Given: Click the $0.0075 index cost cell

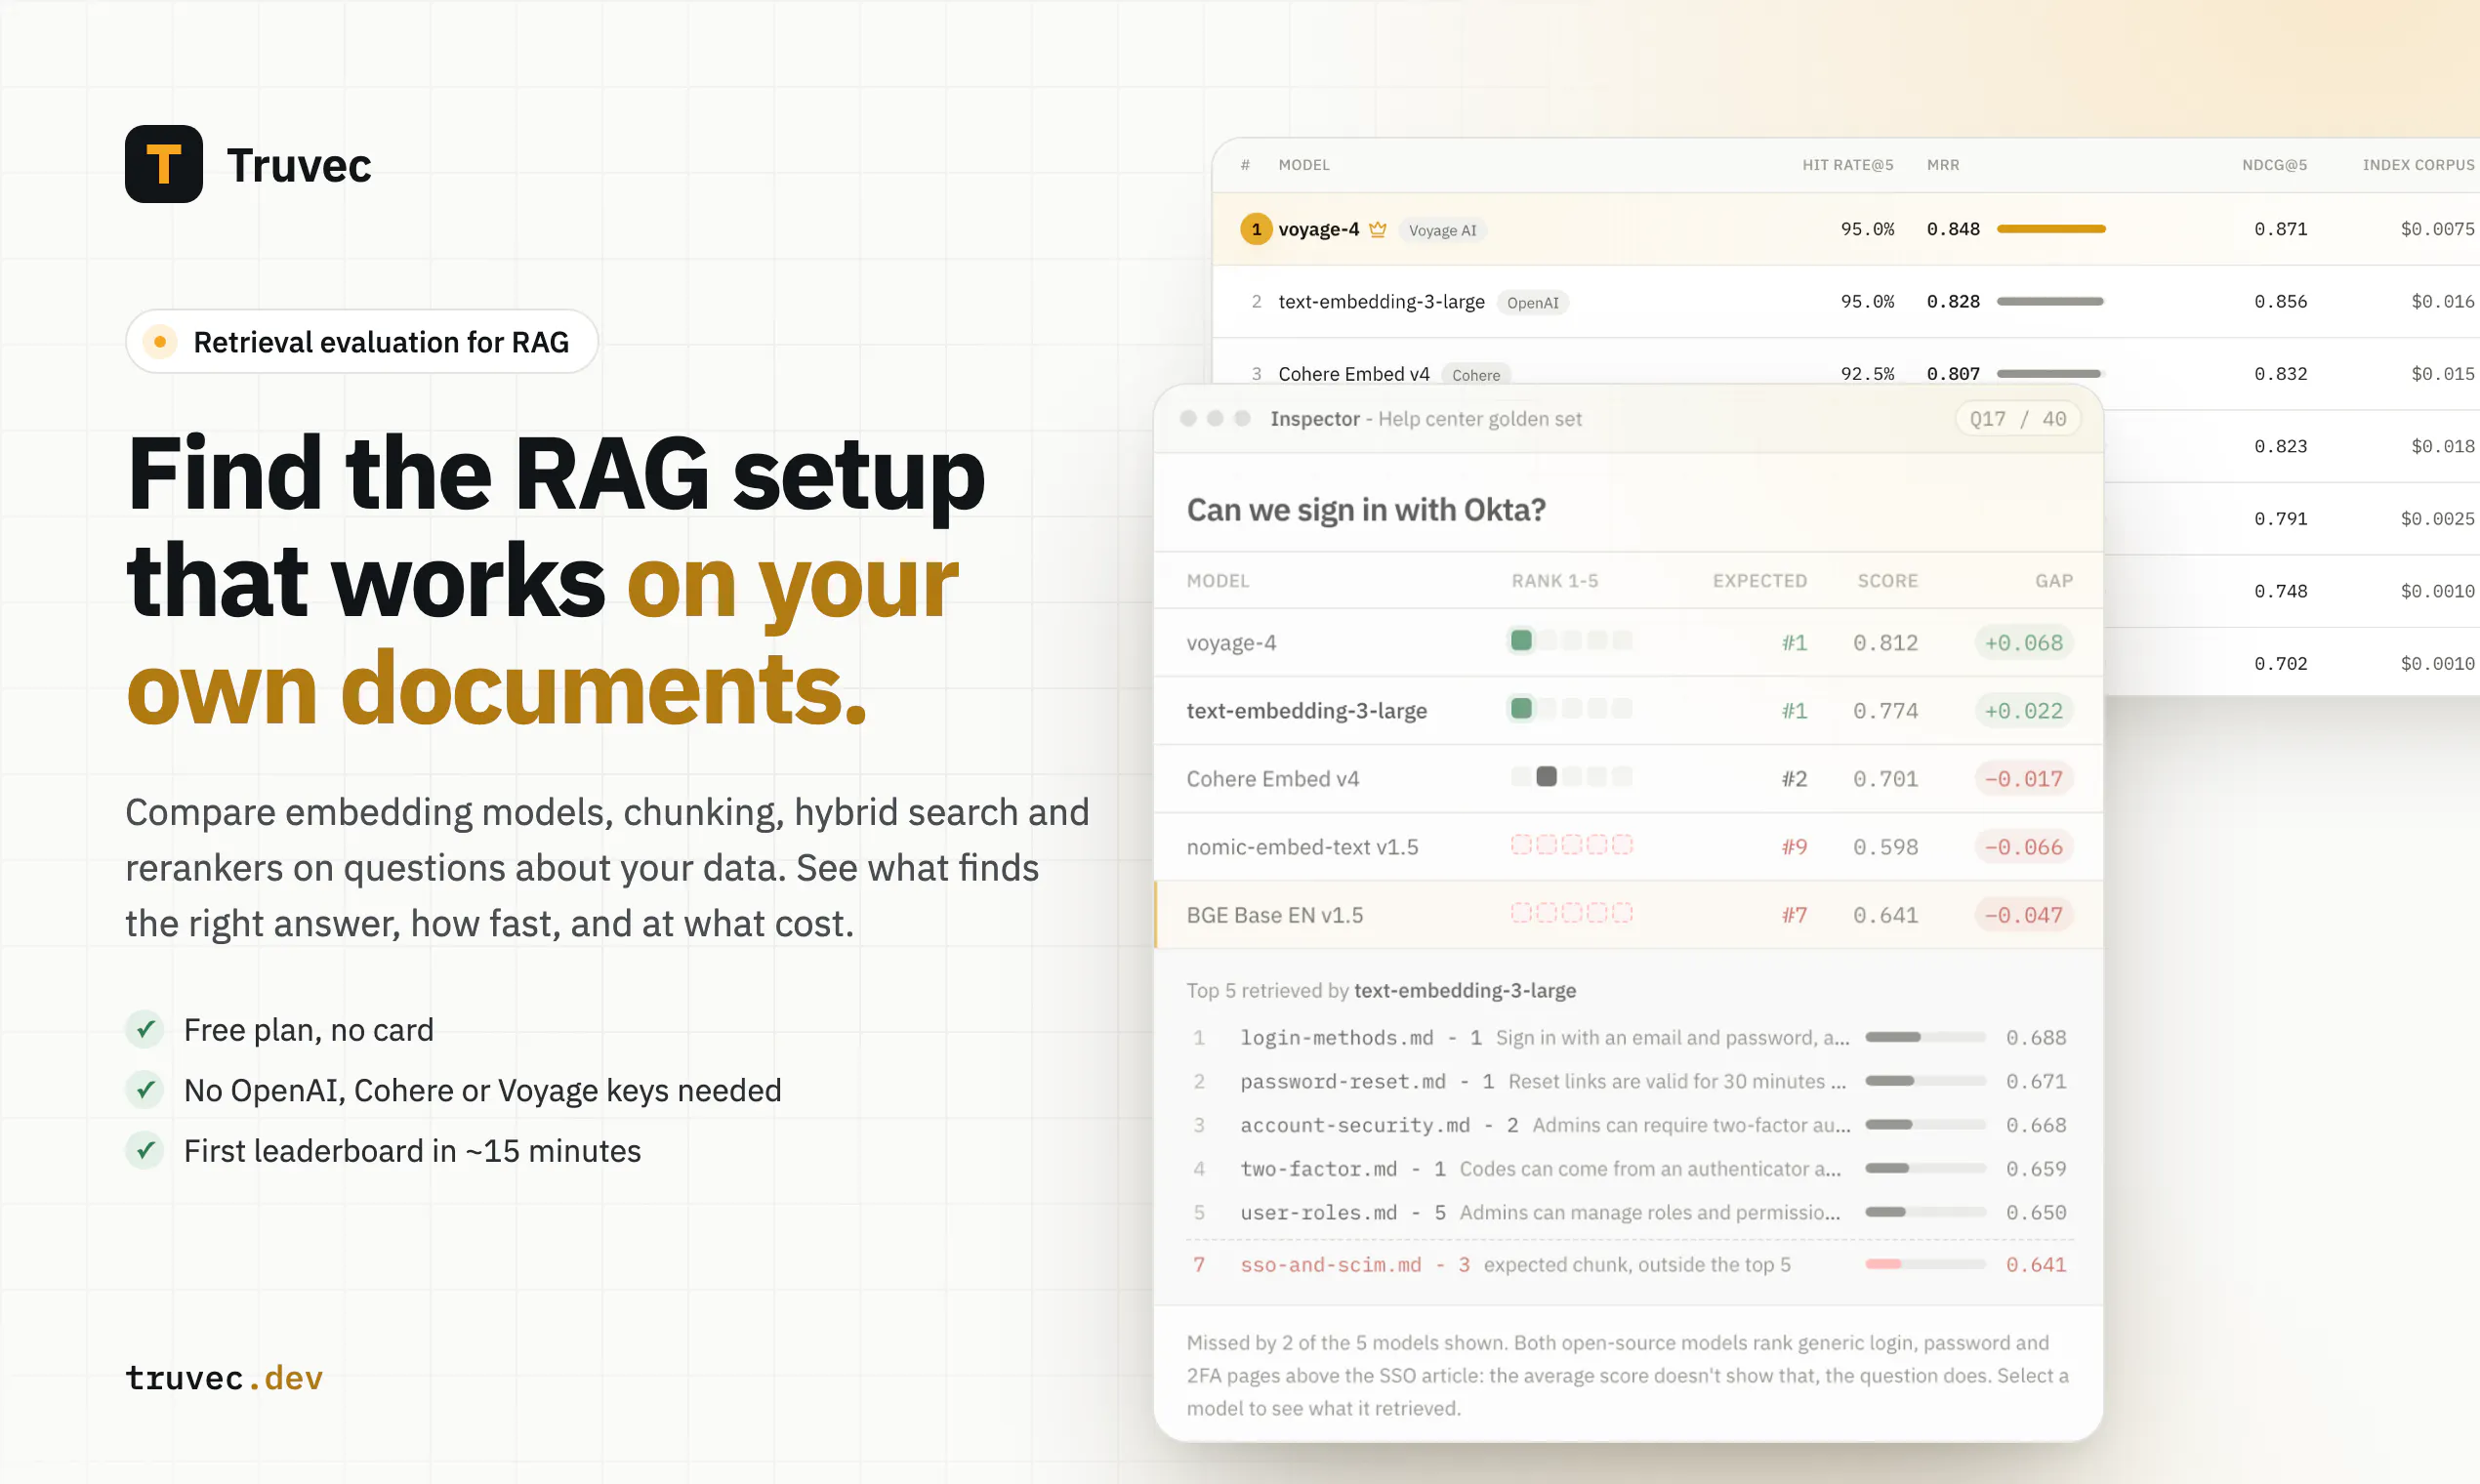Looking at the screenshot, I should (x=2437, y=229).
